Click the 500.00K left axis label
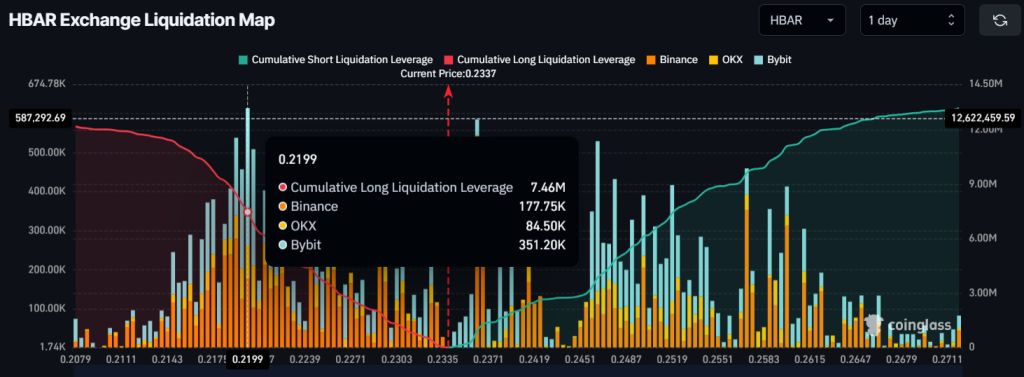 coord(48,152)
